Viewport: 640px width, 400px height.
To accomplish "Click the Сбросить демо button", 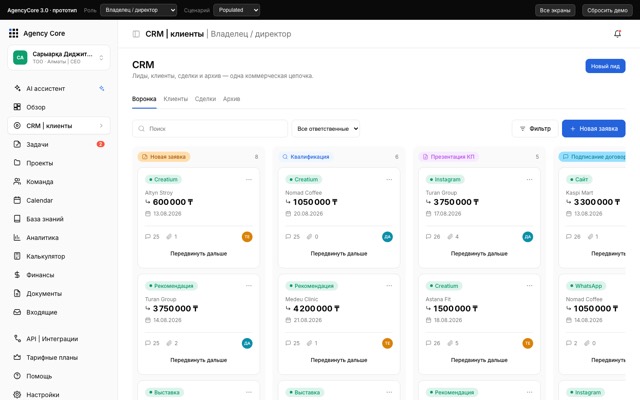I will tap(607, 10).
